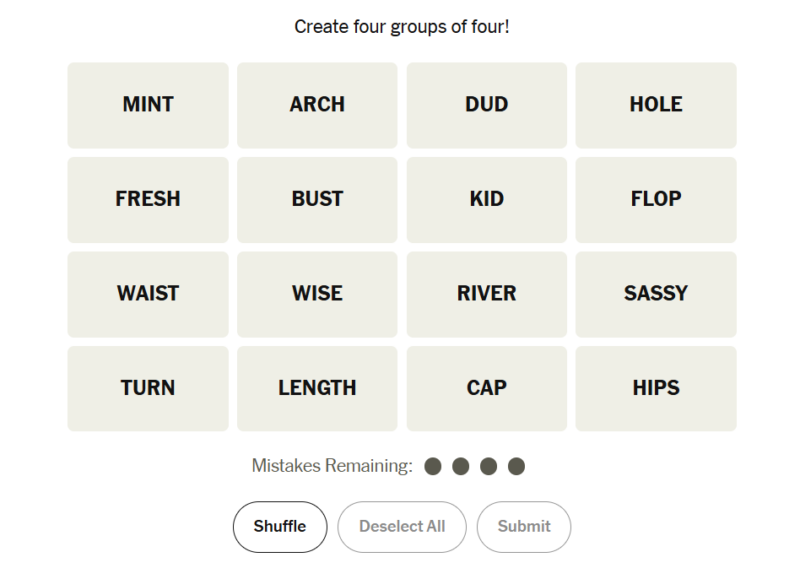
Task: Choose the FRESH word tile
Action: [148, 199]
